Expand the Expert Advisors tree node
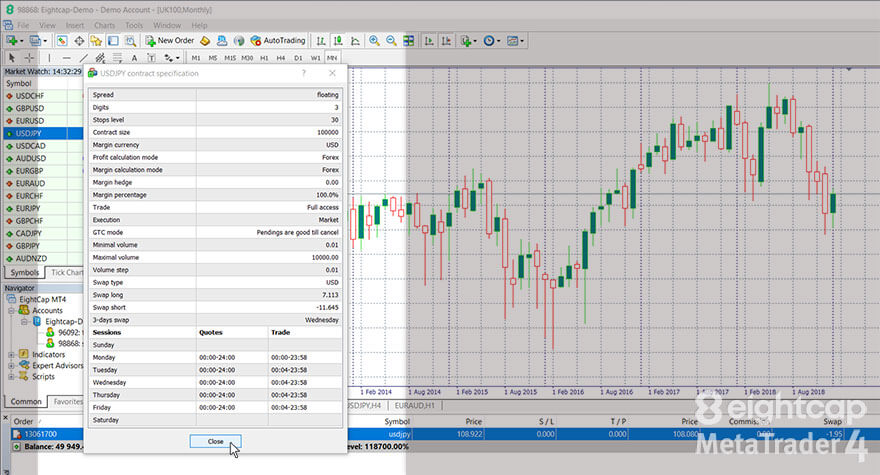Viewport: 880px width, 475px height. (11, 366)
